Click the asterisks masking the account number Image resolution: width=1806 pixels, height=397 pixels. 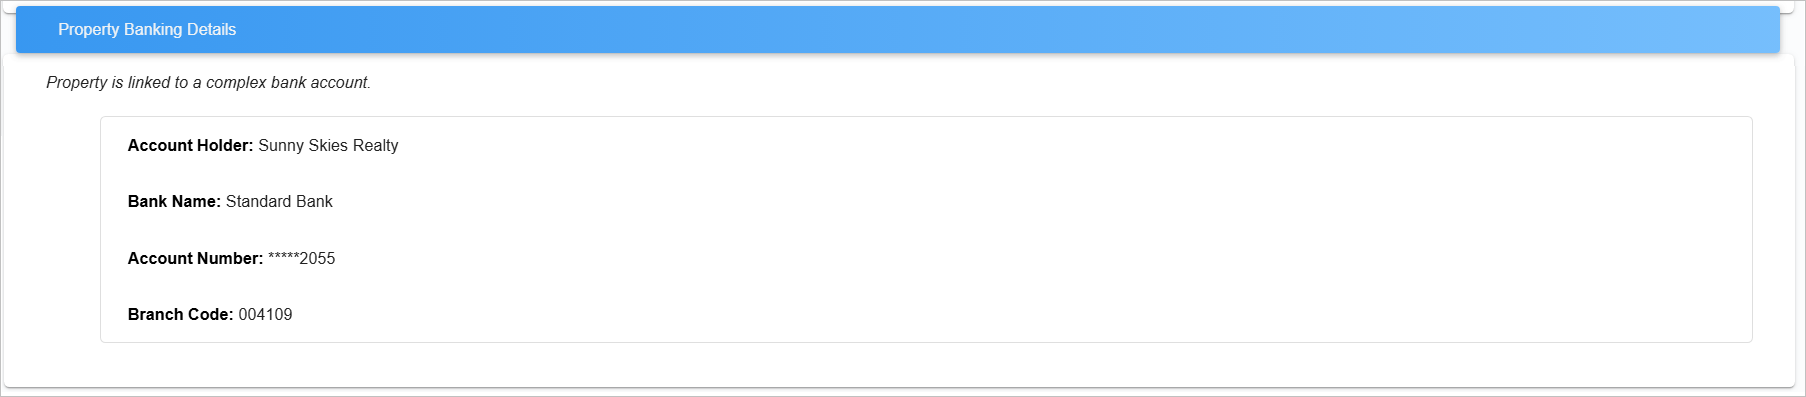click(283, 257)
